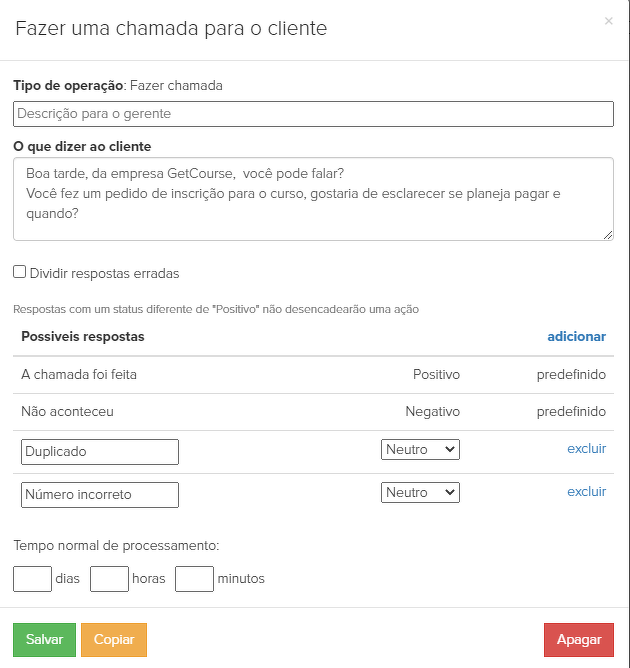
Task: Close the call dialog with X
Action: (x=609, y=21)
